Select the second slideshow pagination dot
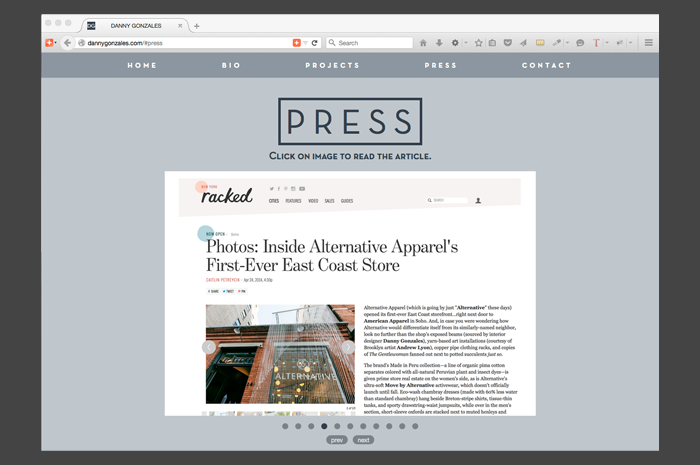 coord(298,426)
